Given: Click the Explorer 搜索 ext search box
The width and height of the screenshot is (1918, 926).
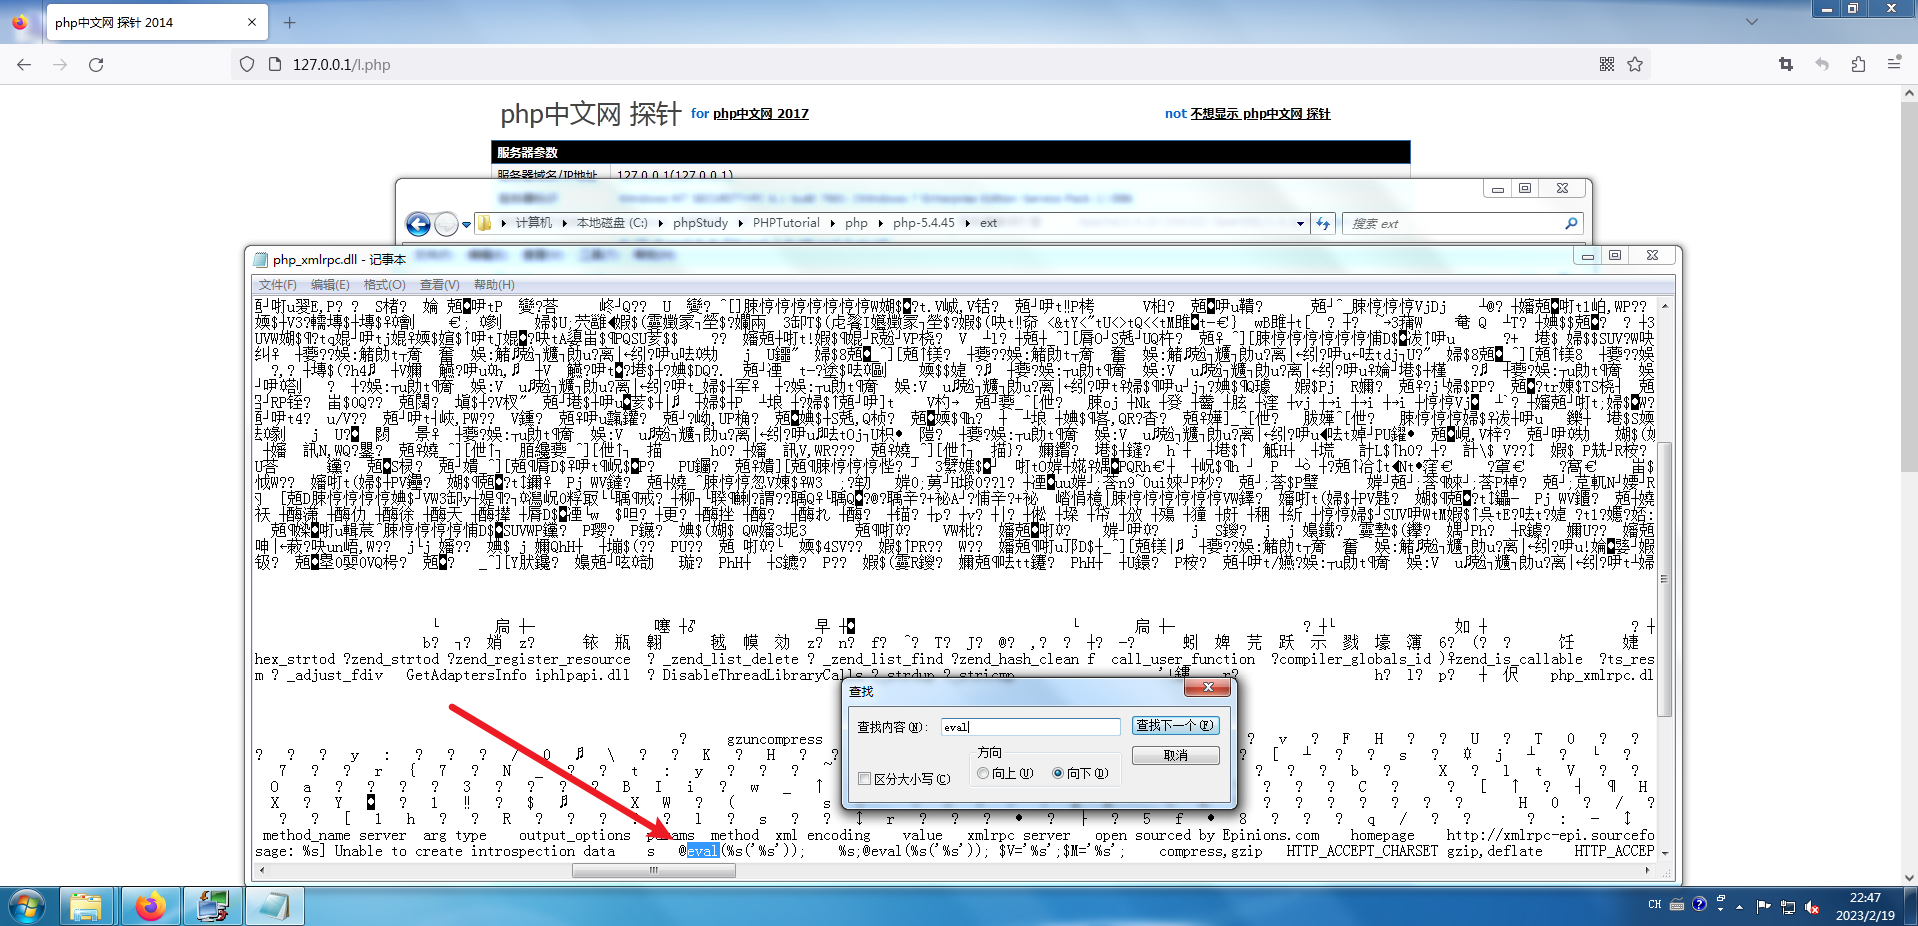Looking at the screenshot, I should pos(1453,224).
